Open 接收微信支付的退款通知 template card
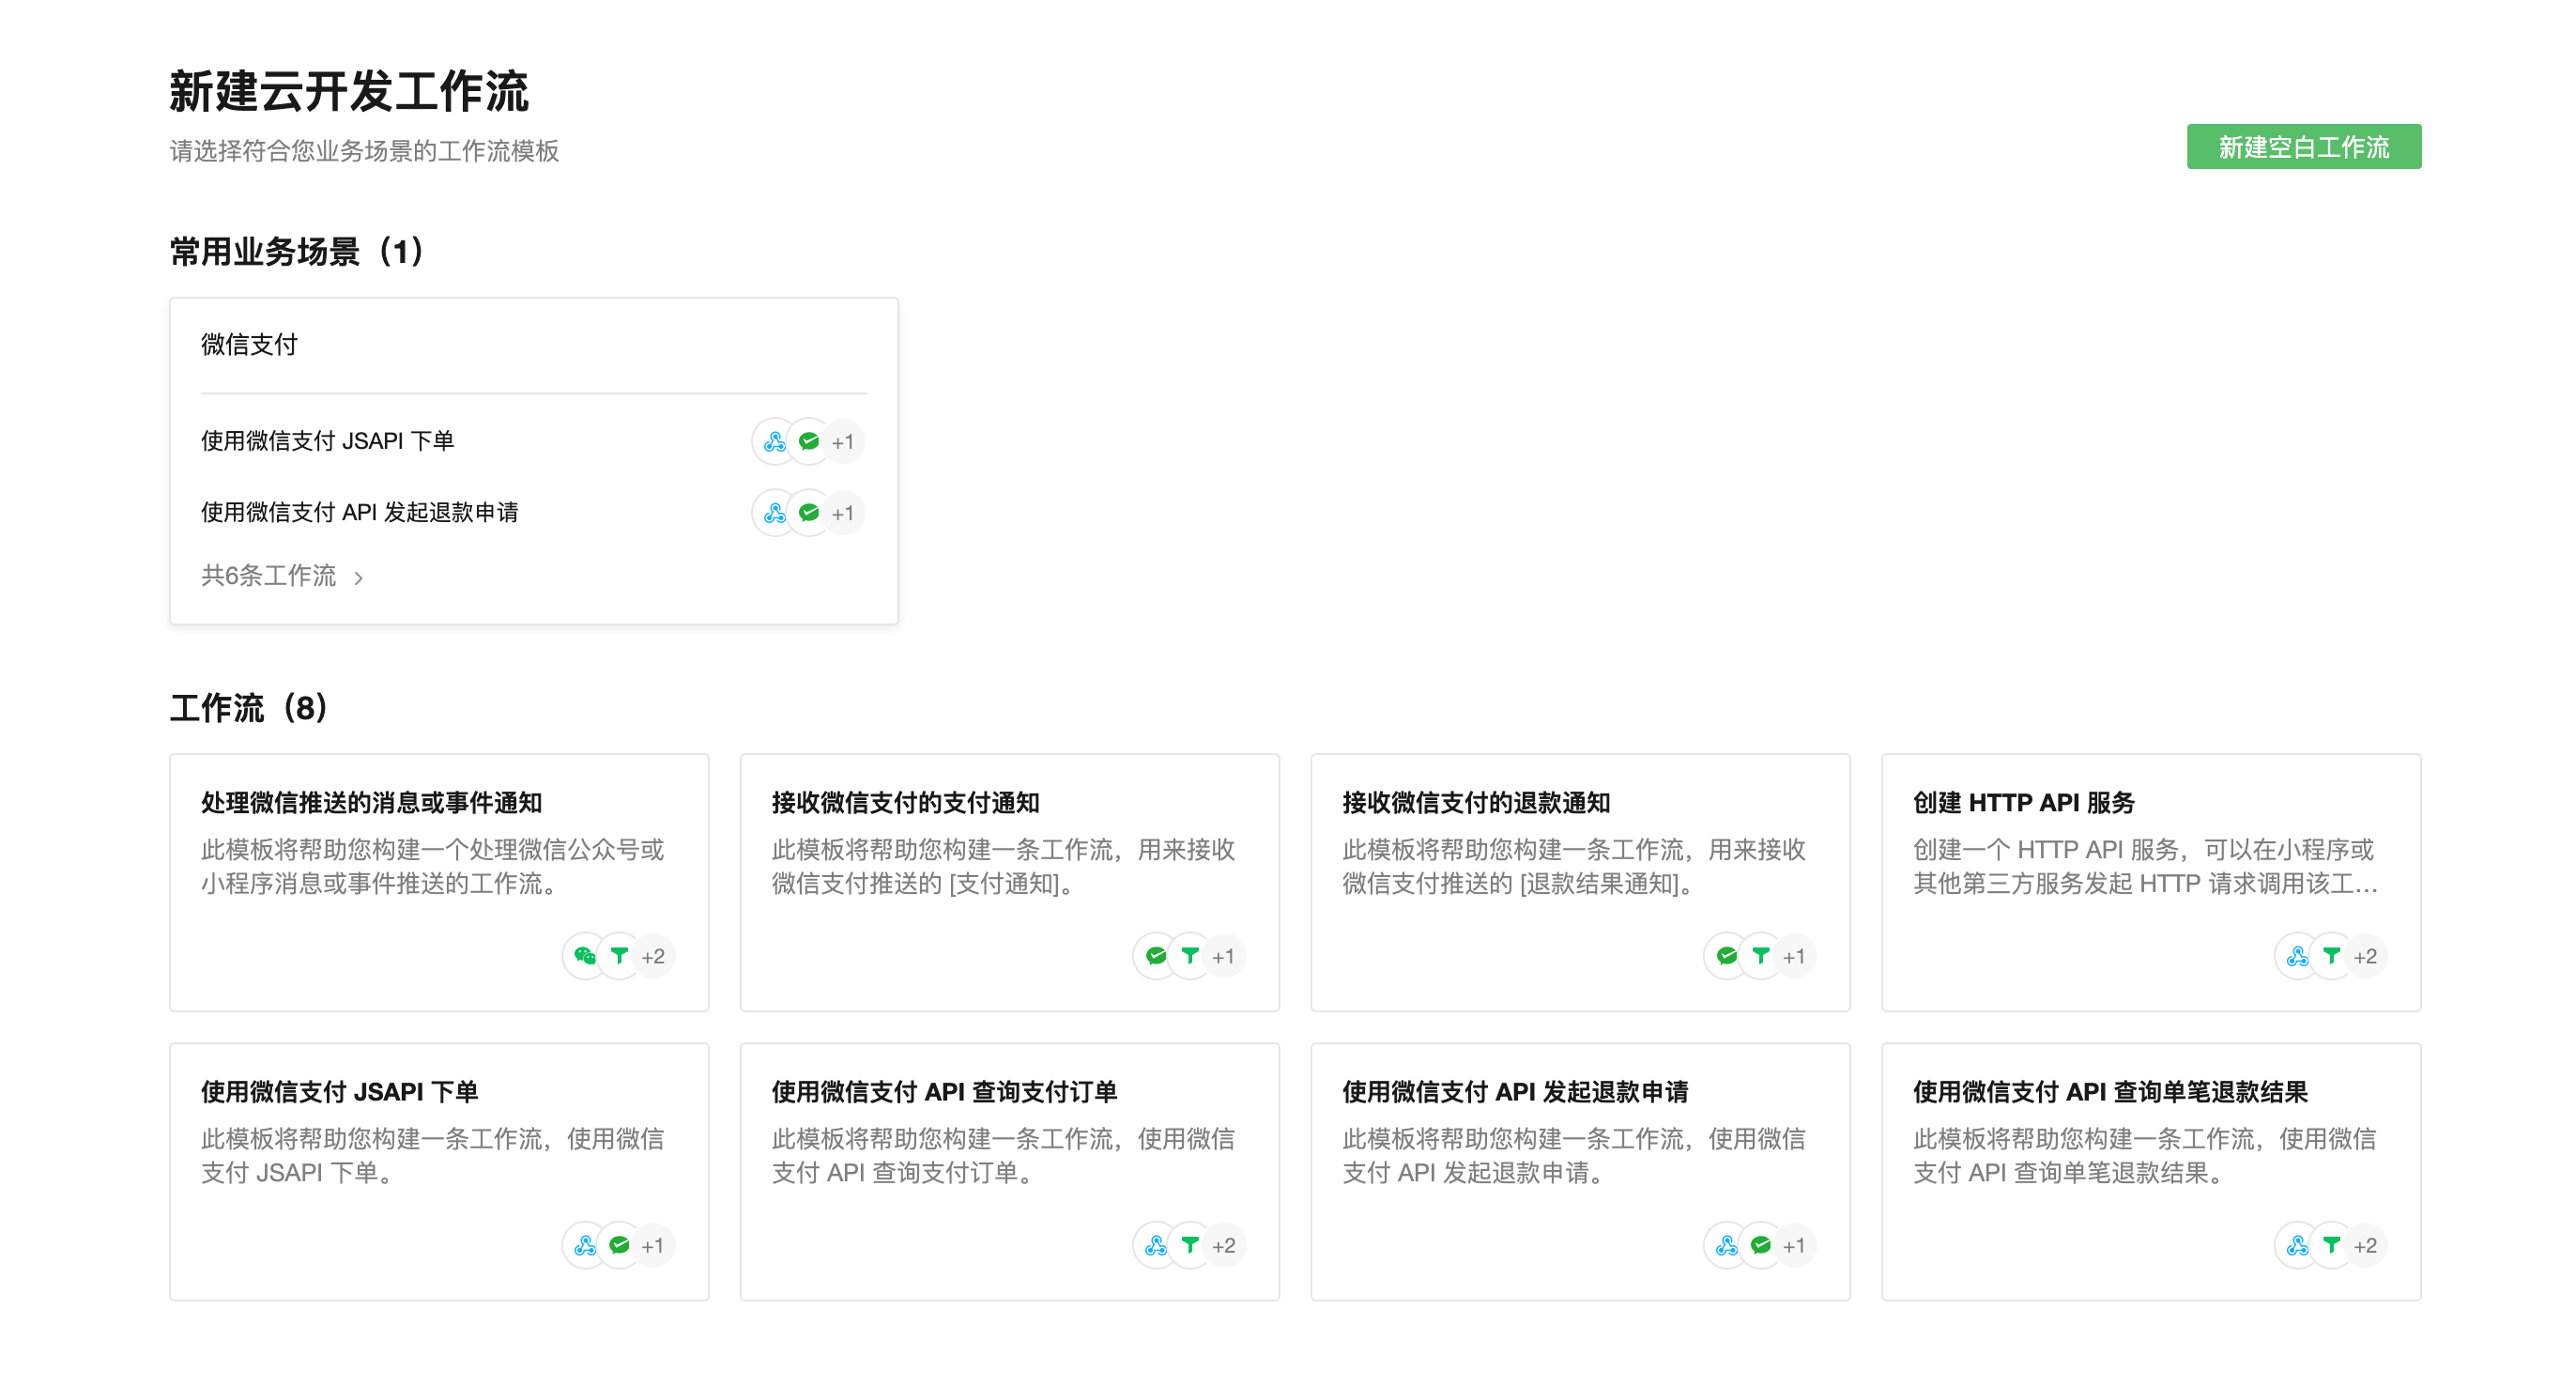2576x1386 pixels. 1476,803
